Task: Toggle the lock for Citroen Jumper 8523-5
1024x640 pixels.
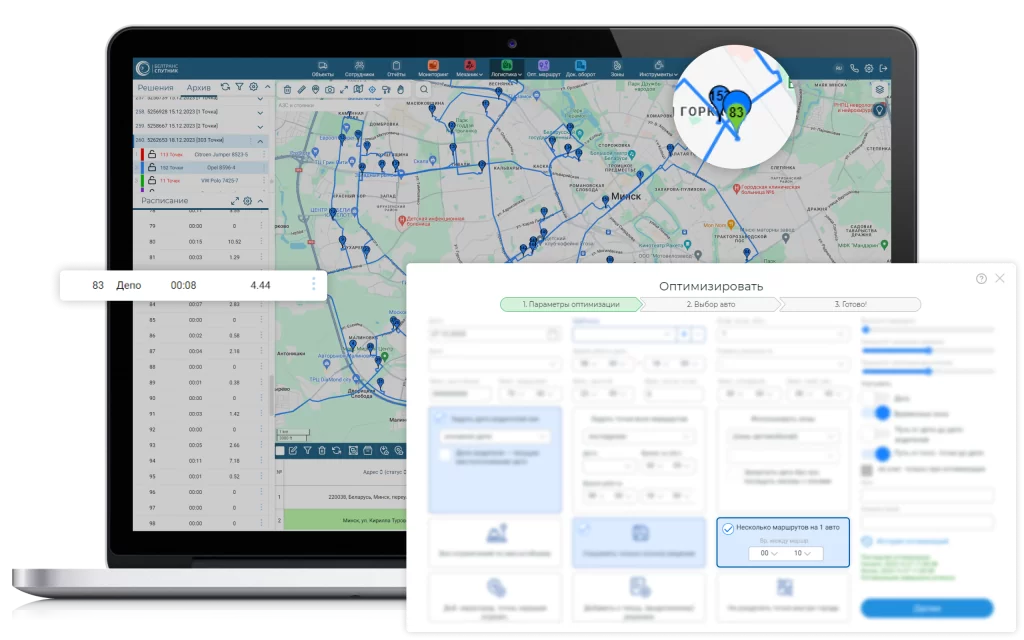Action: click(152, 155)
